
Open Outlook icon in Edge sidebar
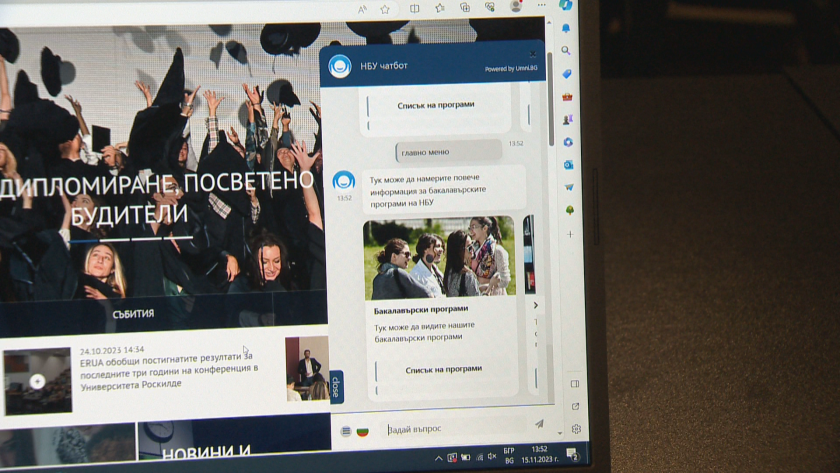click(568, 165)
